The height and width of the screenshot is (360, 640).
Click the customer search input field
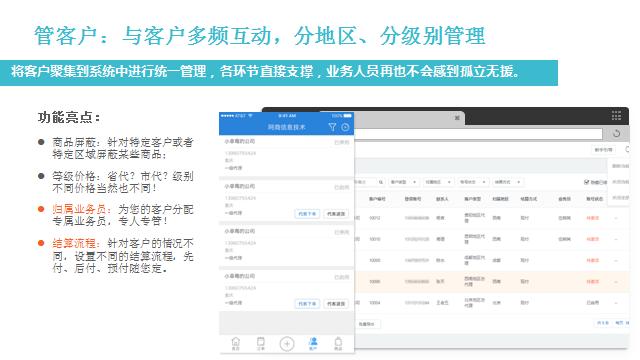pyautogui.click(x=365, y=182)
